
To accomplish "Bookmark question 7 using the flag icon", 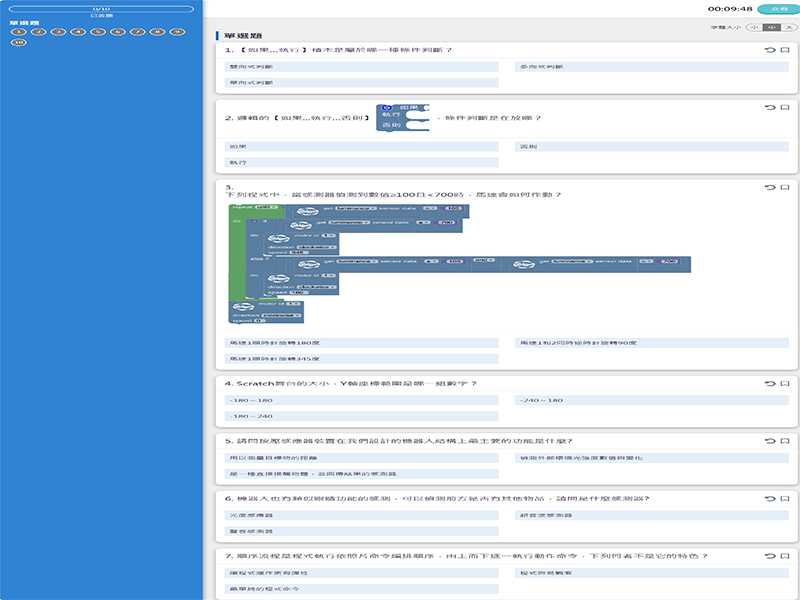I will click(785, 554).
